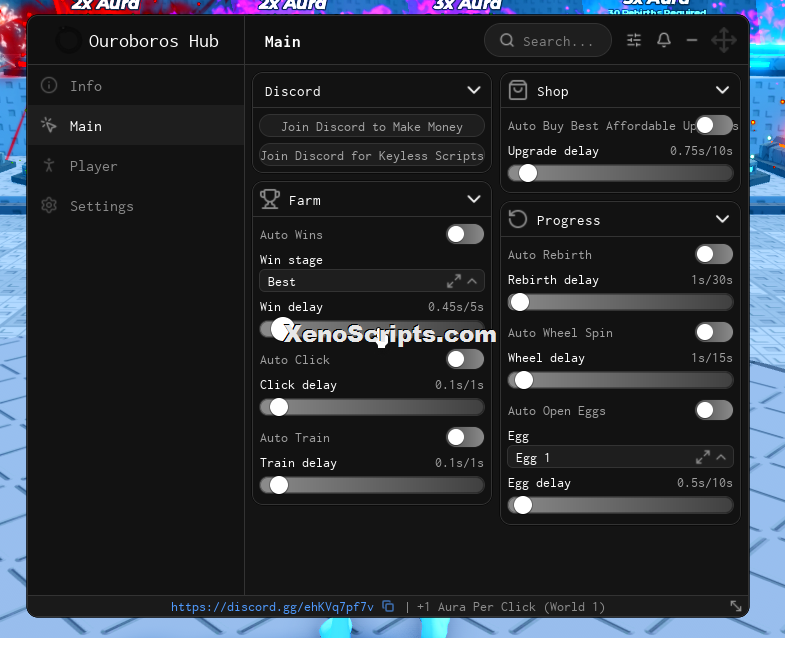This screenshot has height=668, width=785.
Task: Click the resize arrows icon in footer
Action: 735,606
